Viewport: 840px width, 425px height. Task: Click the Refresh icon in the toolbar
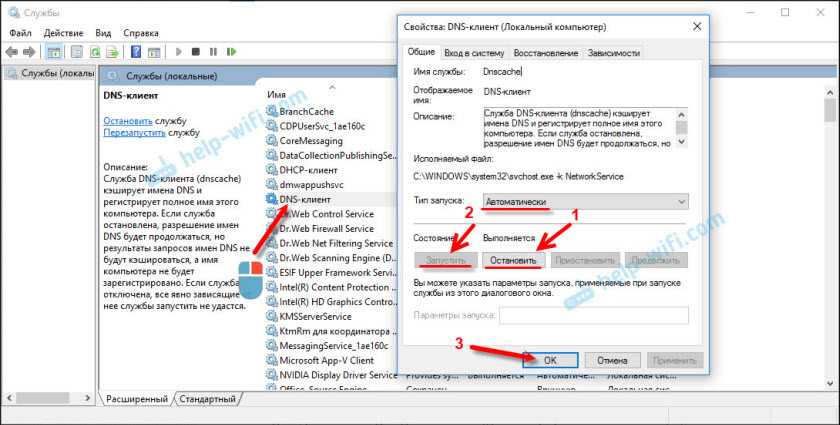96,51
